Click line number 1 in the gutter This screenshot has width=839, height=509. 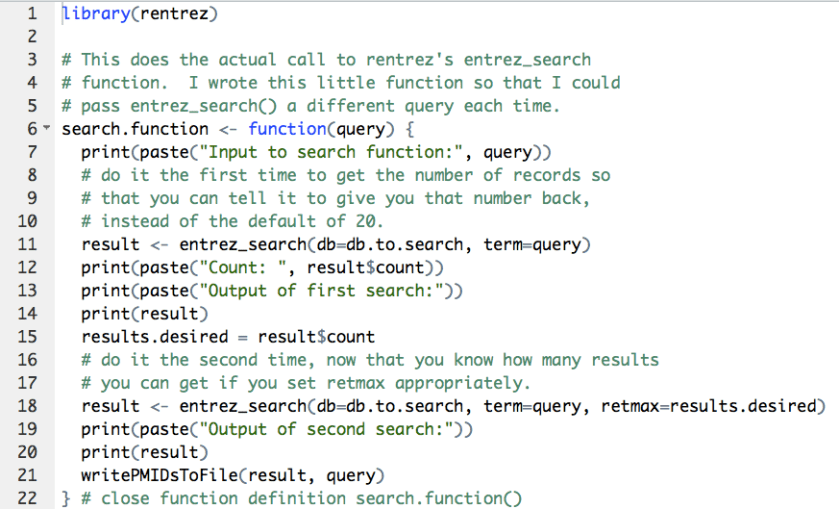click(x=32, y=14)
